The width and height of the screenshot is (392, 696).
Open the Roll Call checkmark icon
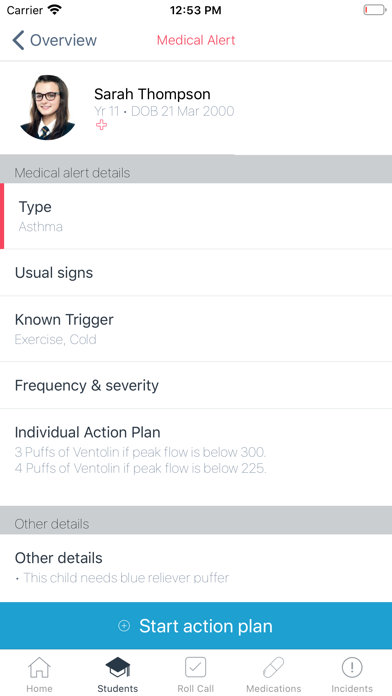195,667
